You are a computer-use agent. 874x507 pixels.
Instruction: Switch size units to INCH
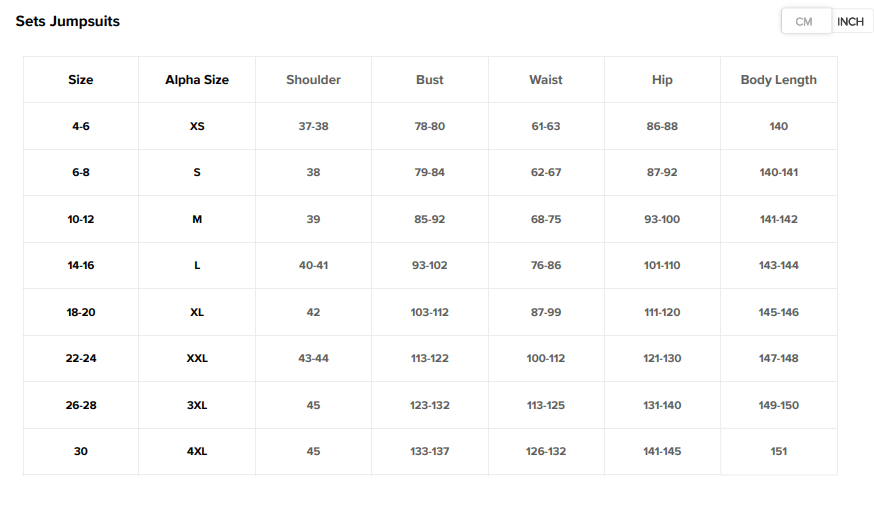[x=850, y=22]
